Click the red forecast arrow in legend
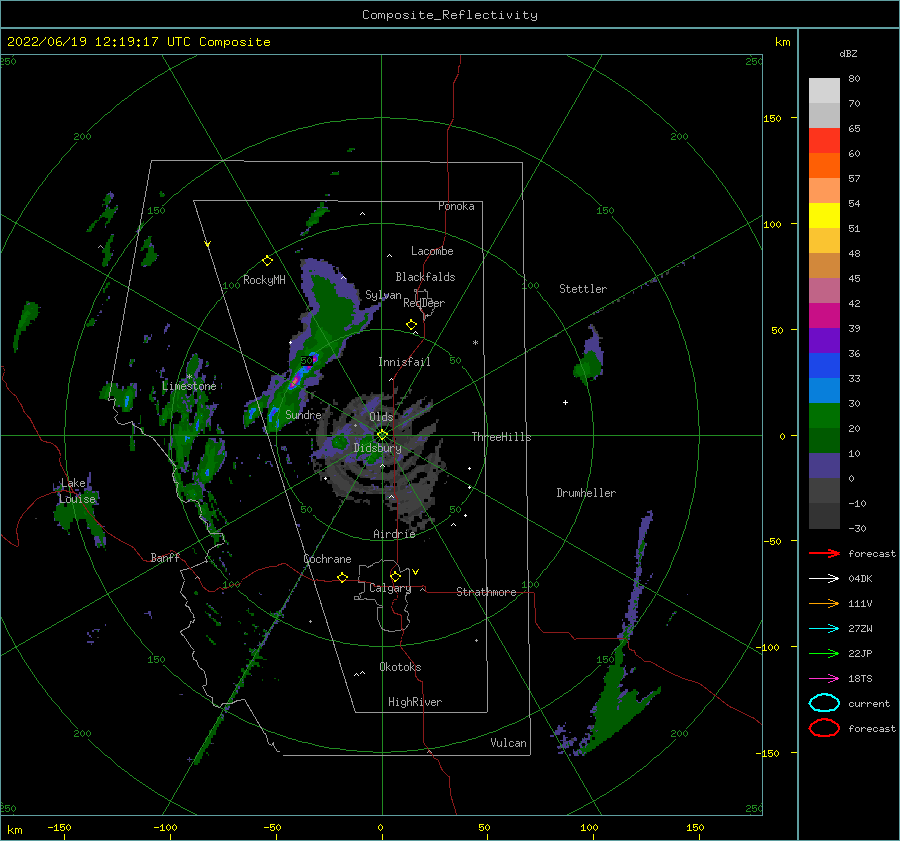The width and height of the screenshot is (900, 841). click(x=824, y=553)
